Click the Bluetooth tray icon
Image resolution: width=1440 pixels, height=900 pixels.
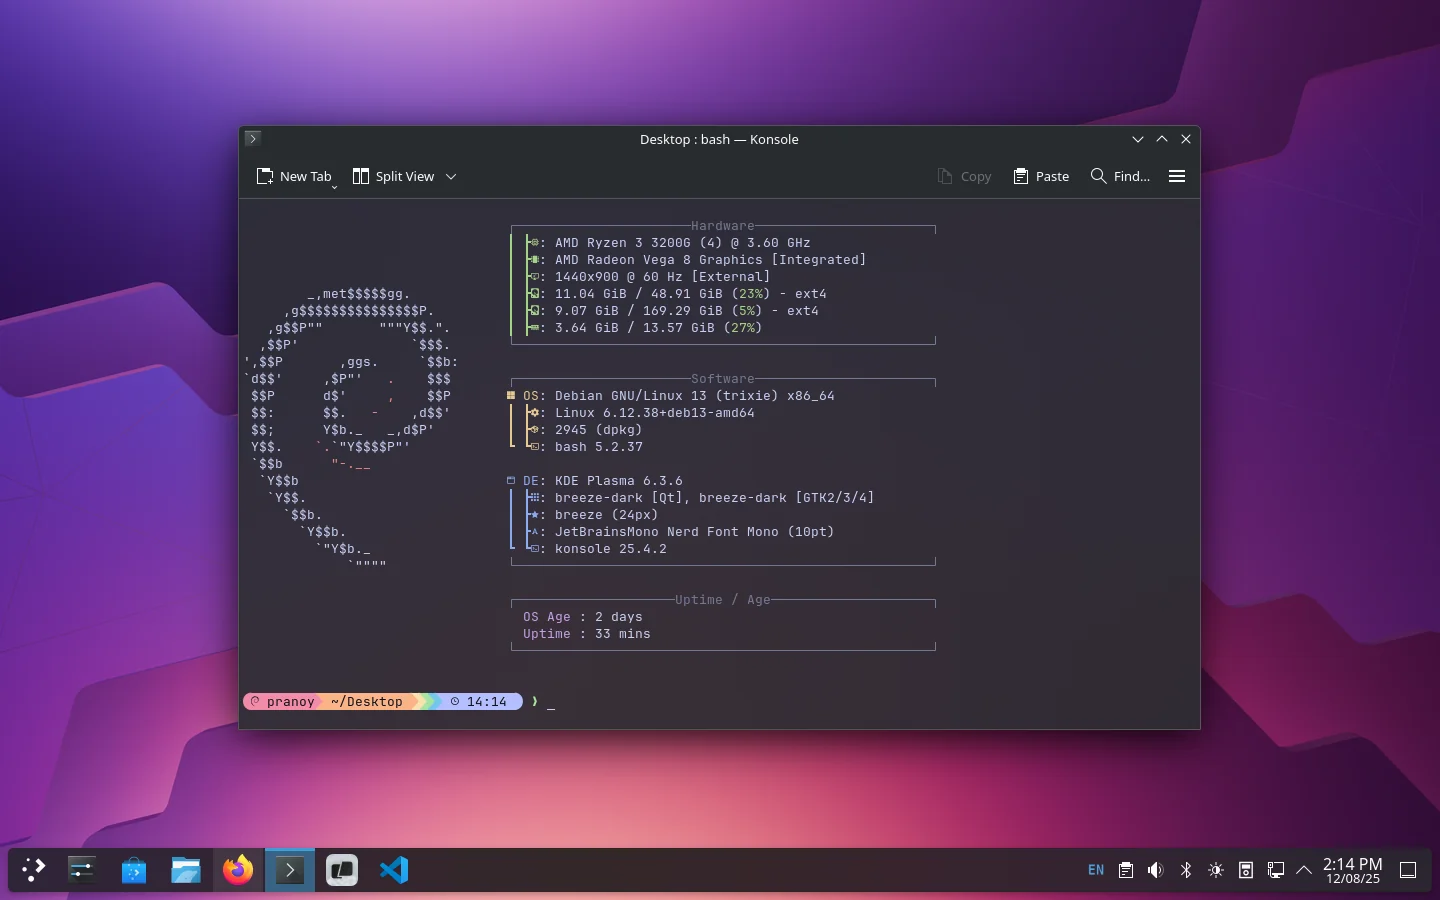point(1186,870)
